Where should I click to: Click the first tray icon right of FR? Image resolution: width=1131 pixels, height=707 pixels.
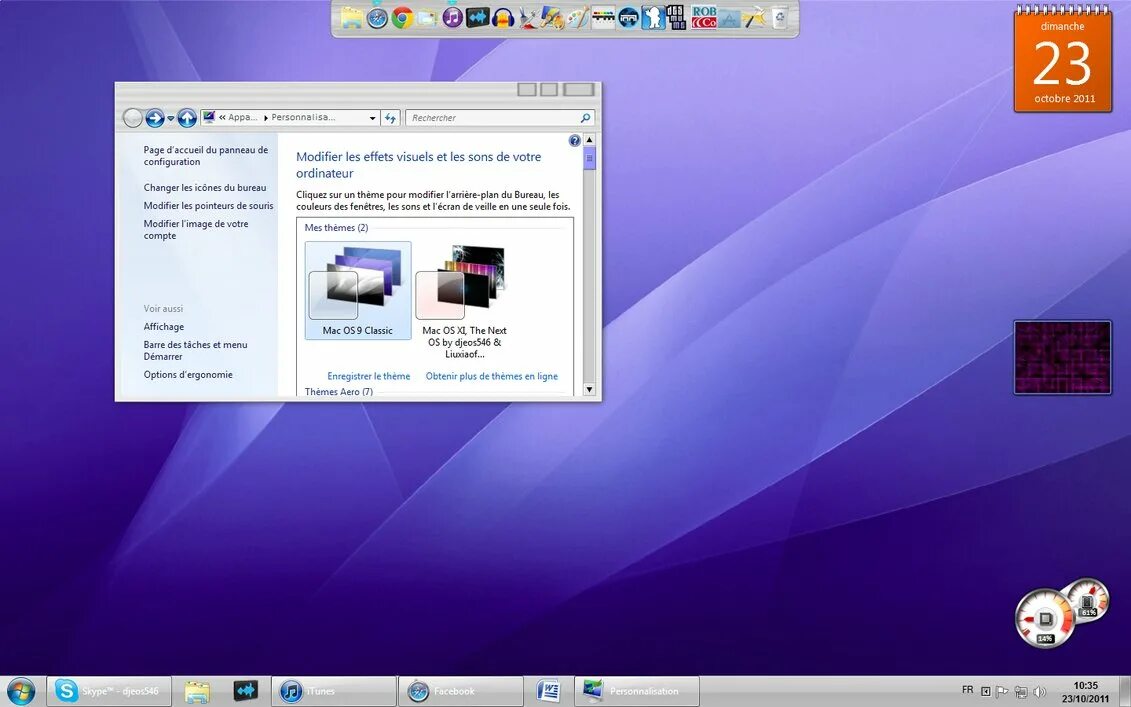pyautogui.click(x=985, y=692)
